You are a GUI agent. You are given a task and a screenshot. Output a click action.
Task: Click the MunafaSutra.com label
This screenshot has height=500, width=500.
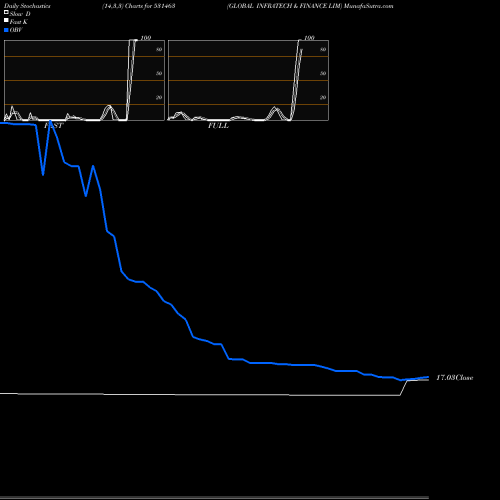click(x=369, y=6)
